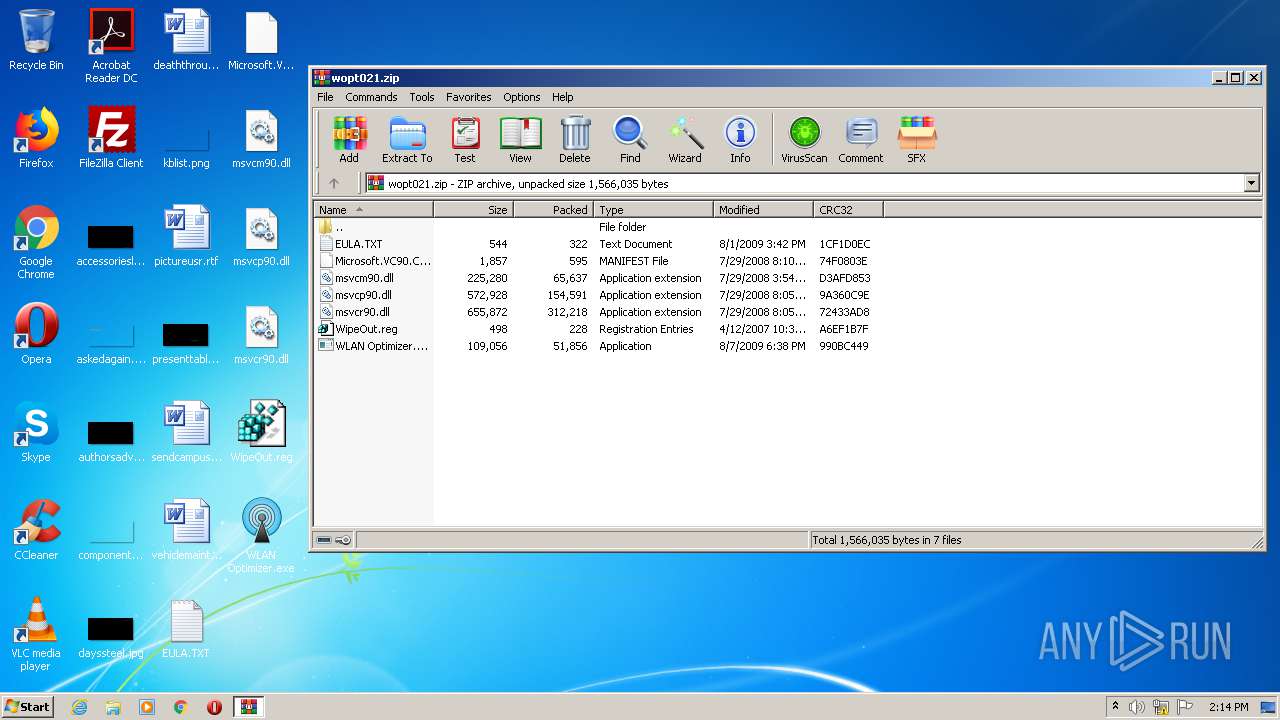Open the Commands menu

tap(371, 97)
